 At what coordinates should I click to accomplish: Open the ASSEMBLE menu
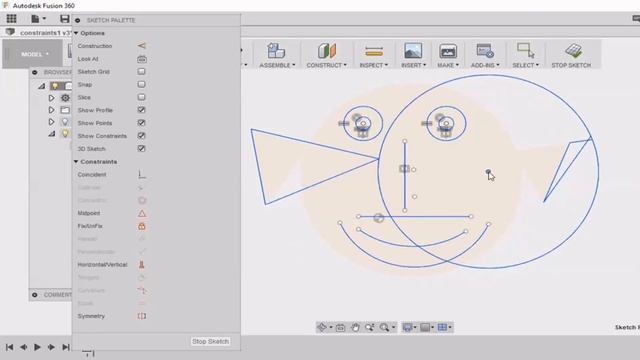click(277, 65)
